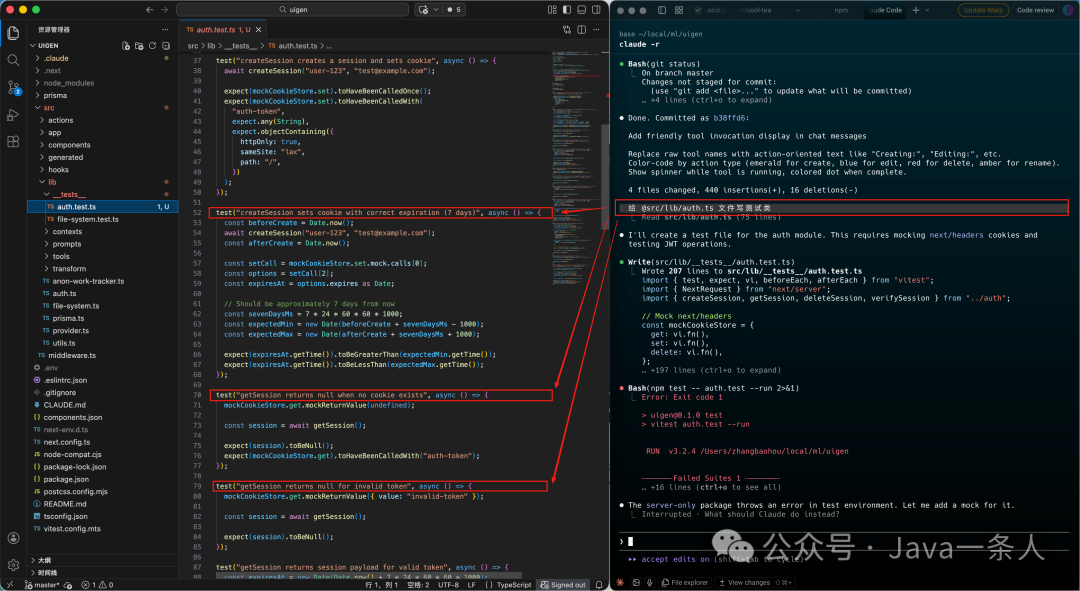Expand the components folder
Image resolution: width=1080 pixels, height=591 pixels.
coord(69,145)
